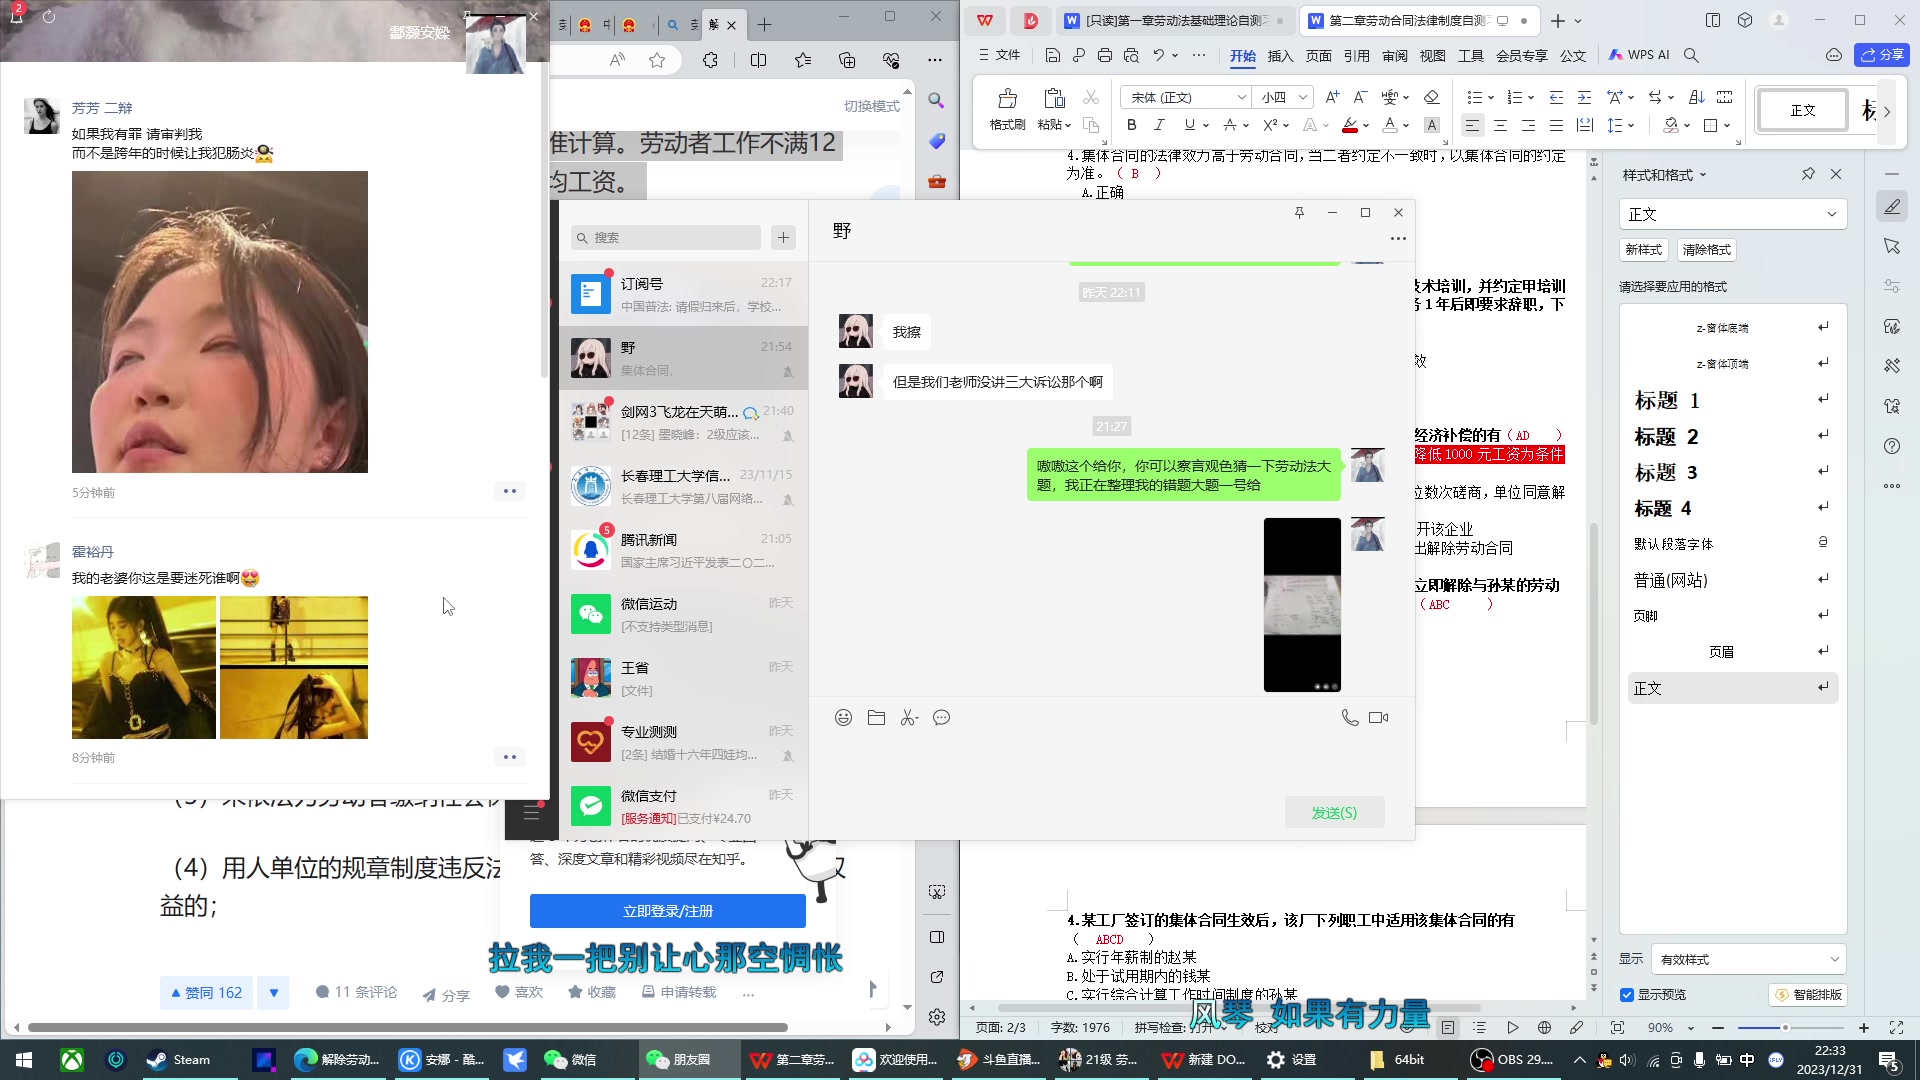This screenshot has height=1080, width=1920.
Task: Open the 文件 menu in WPS
Action: pyautogui.click(x=999, y=55)
